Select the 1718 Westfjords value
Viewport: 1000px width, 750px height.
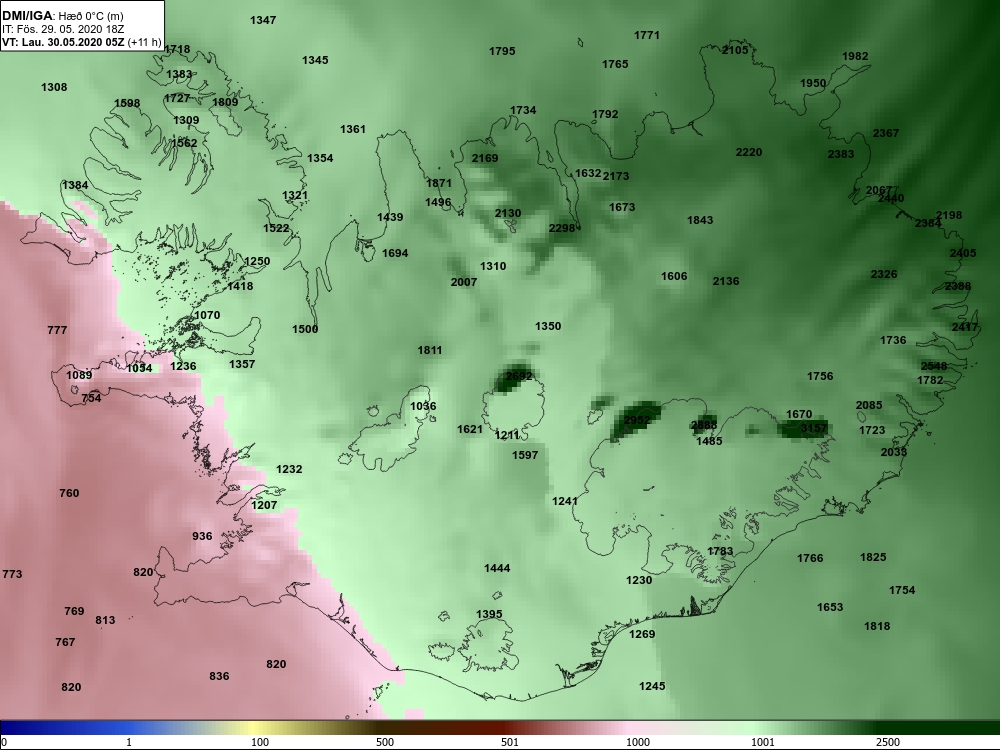[177, 50]
